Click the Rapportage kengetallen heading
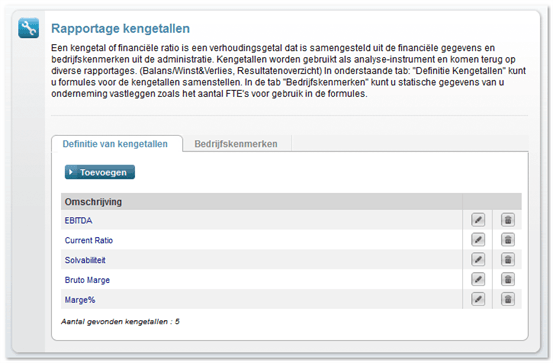 point(120,28)
